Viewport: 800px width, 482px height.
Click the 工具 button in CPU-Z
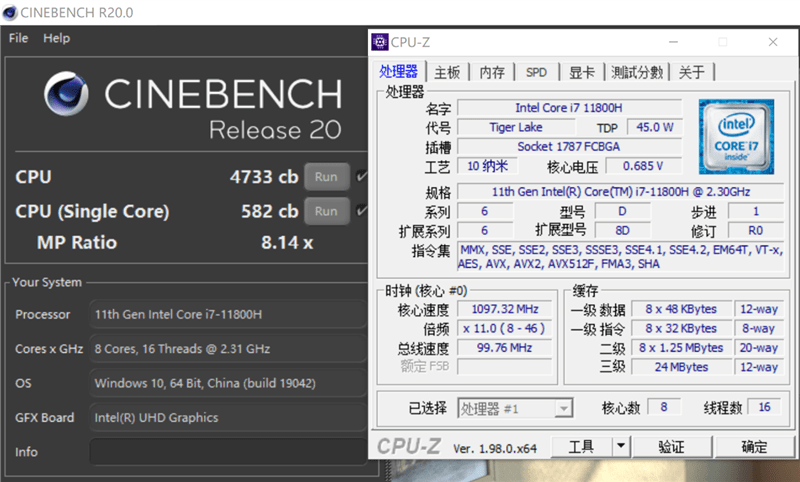582,447
